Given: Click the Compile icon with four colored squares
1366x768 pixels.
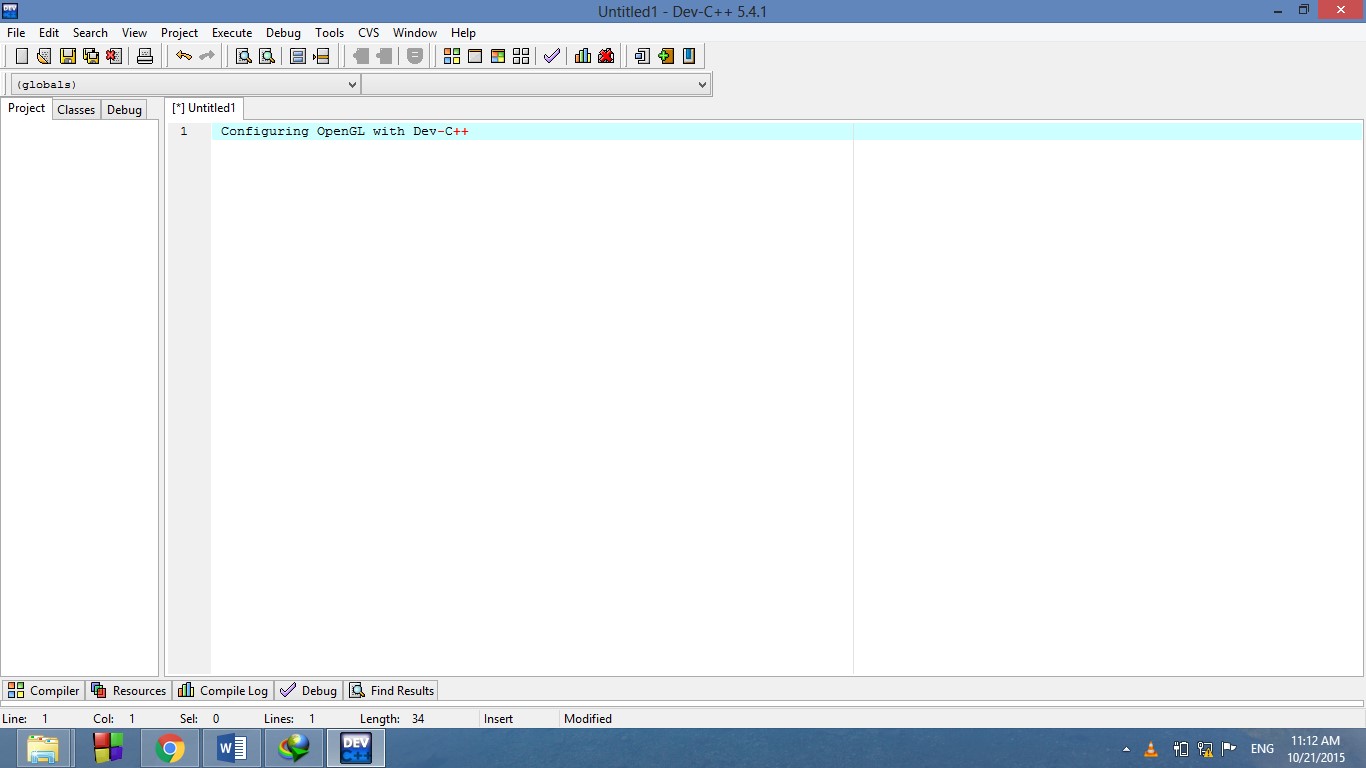Looking at the screenshot, I should click(451, 56).
